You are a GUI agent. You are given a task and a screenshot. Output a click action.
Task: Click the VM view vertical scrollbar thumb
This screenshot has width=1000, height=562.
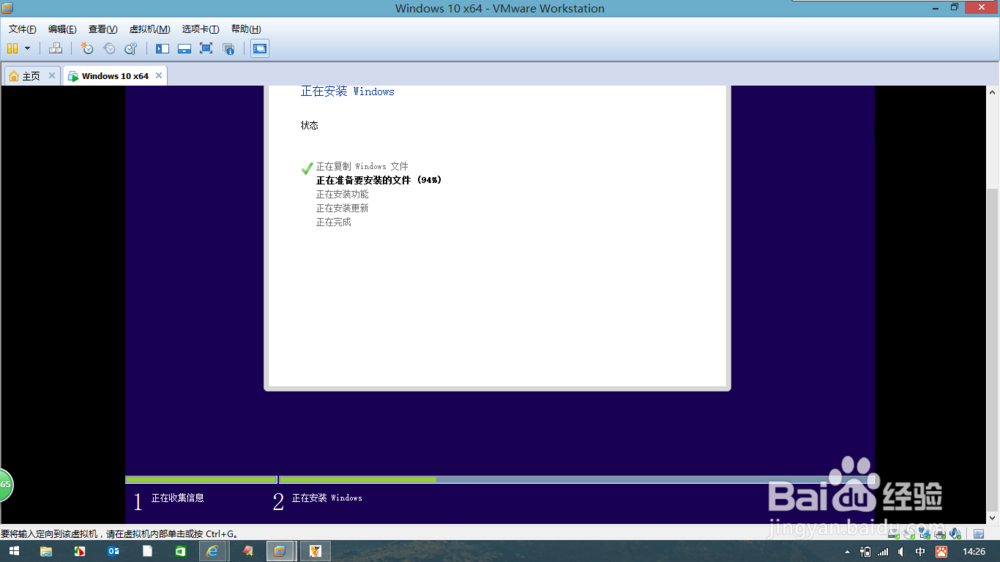tap(992, 348)
